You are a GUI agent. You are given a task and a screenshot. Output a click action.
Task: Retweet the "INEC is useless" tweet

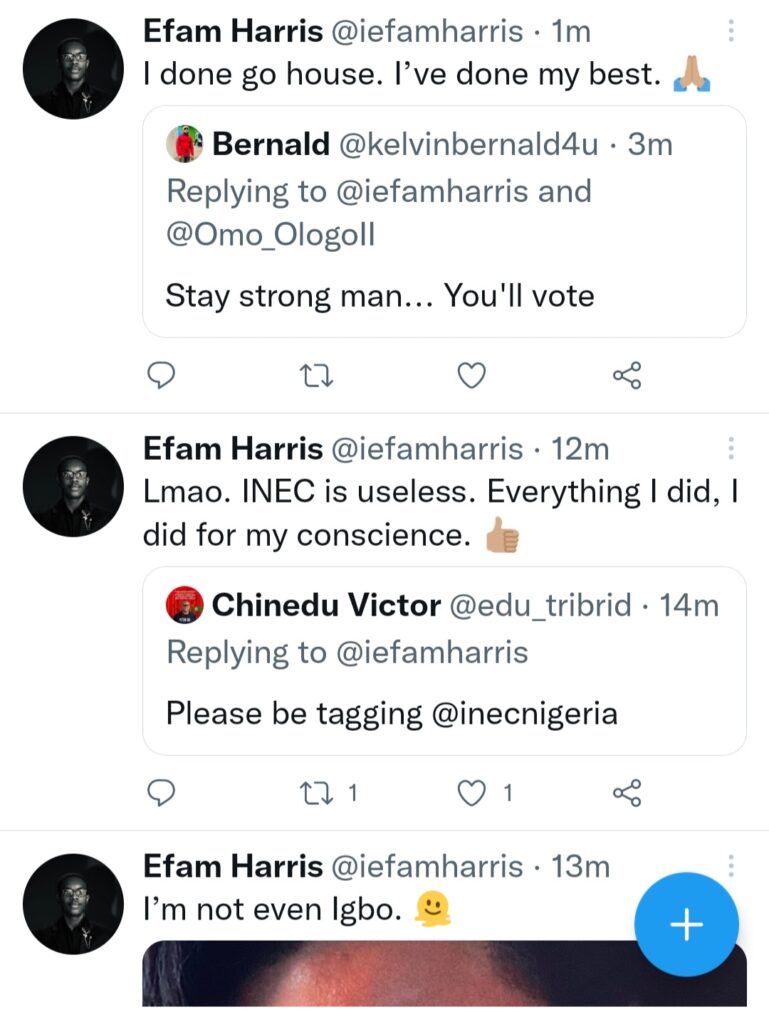point(316,793)
